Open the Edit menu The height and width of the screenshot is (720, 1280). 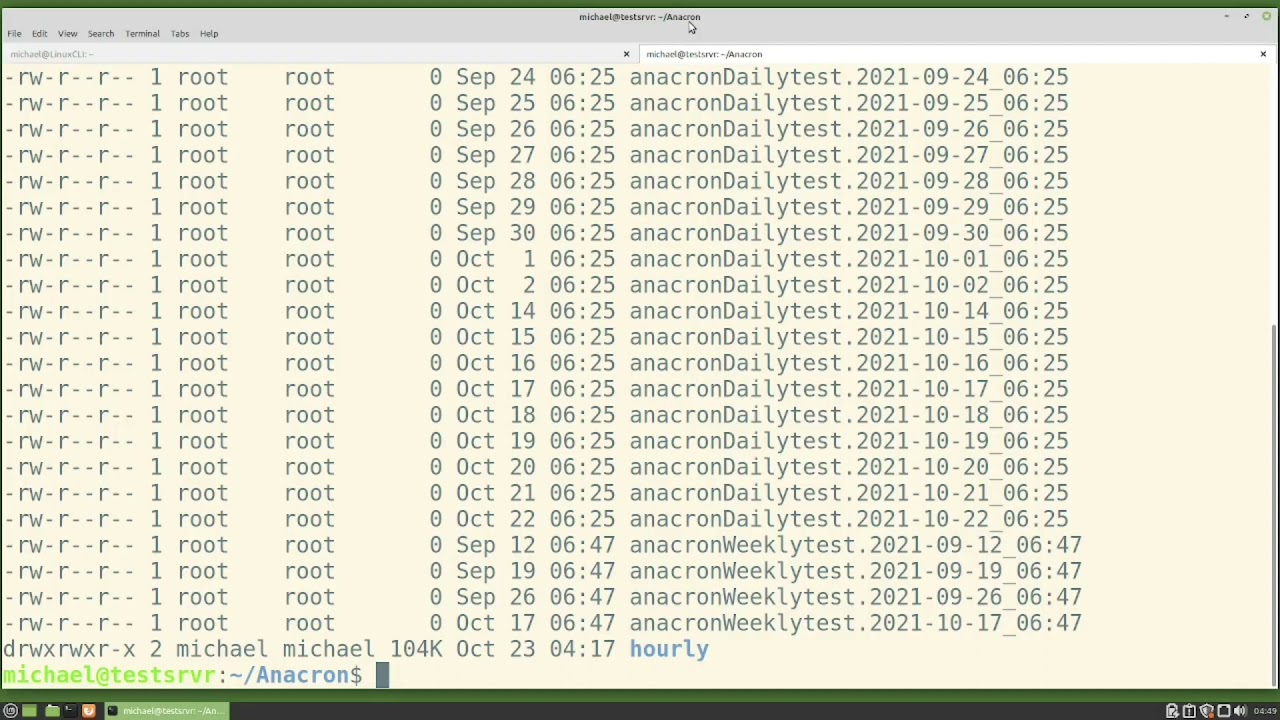tap(40, 34)
